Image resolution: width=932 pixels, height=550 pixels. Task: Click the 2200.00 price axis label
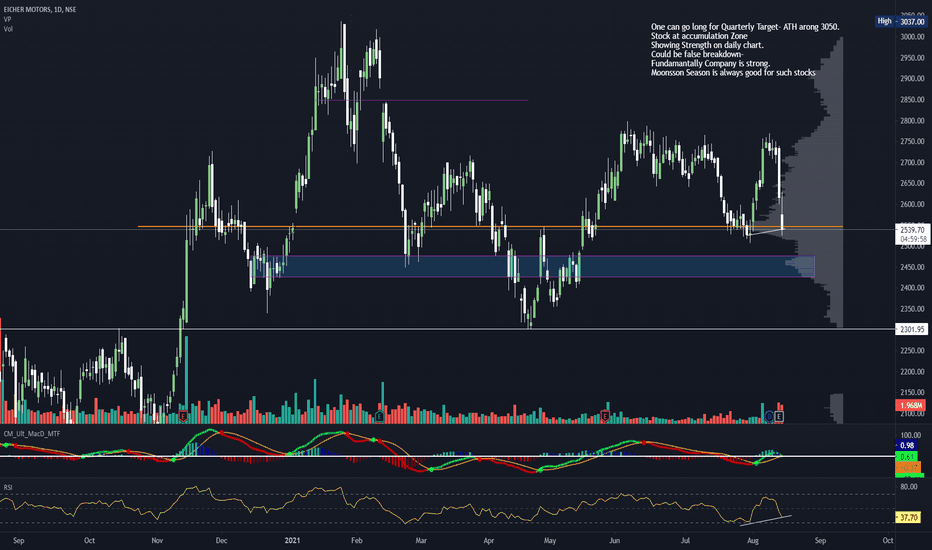coord(912,372)
